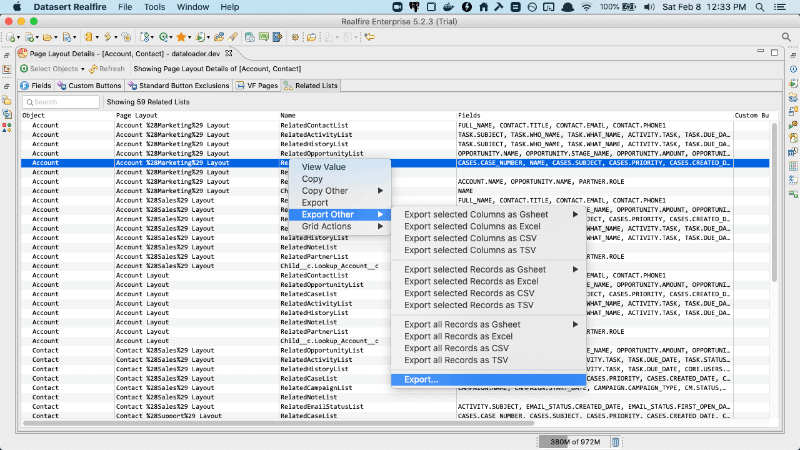Click the lightning bolt toolbar icon
This screenshot has height=450, width=800.
108,37
